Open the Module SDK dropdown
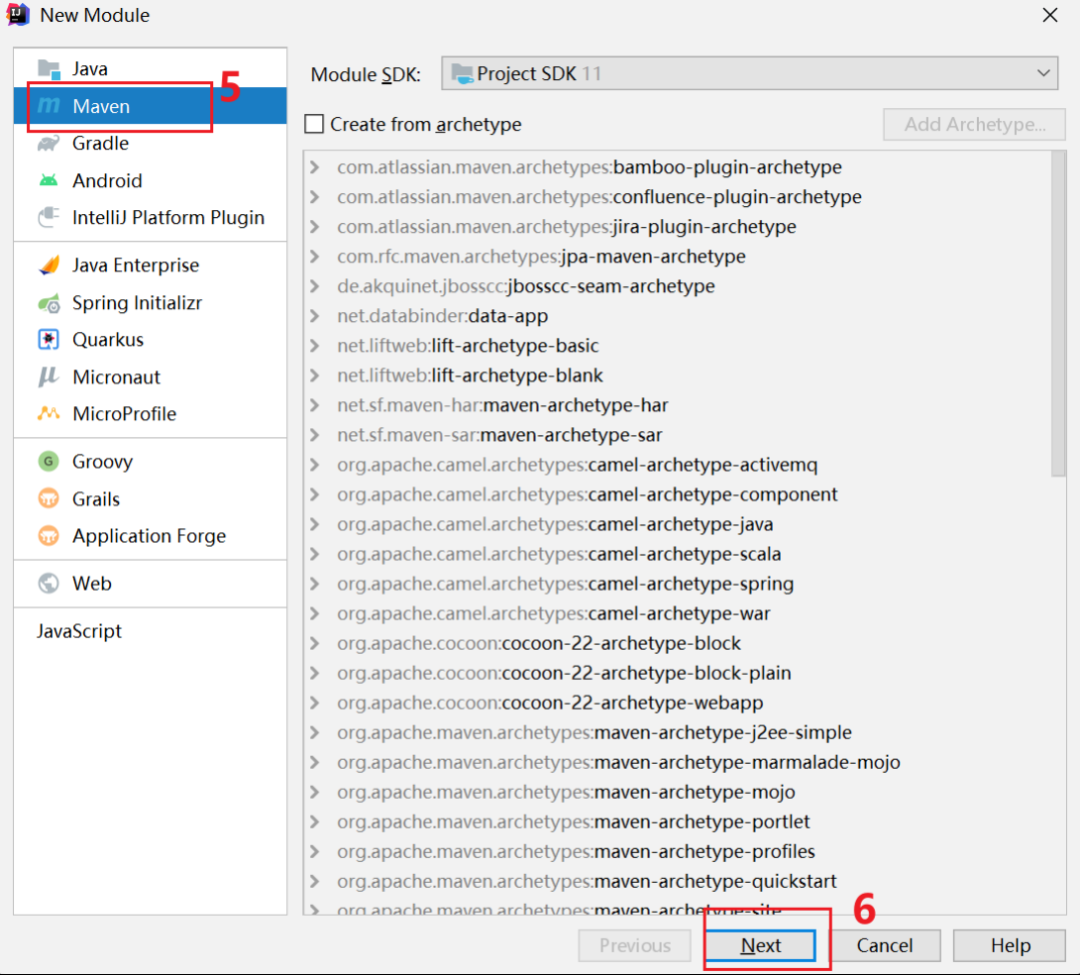Viewport: 1080px width, 975px height. click(x=750, y=73)
